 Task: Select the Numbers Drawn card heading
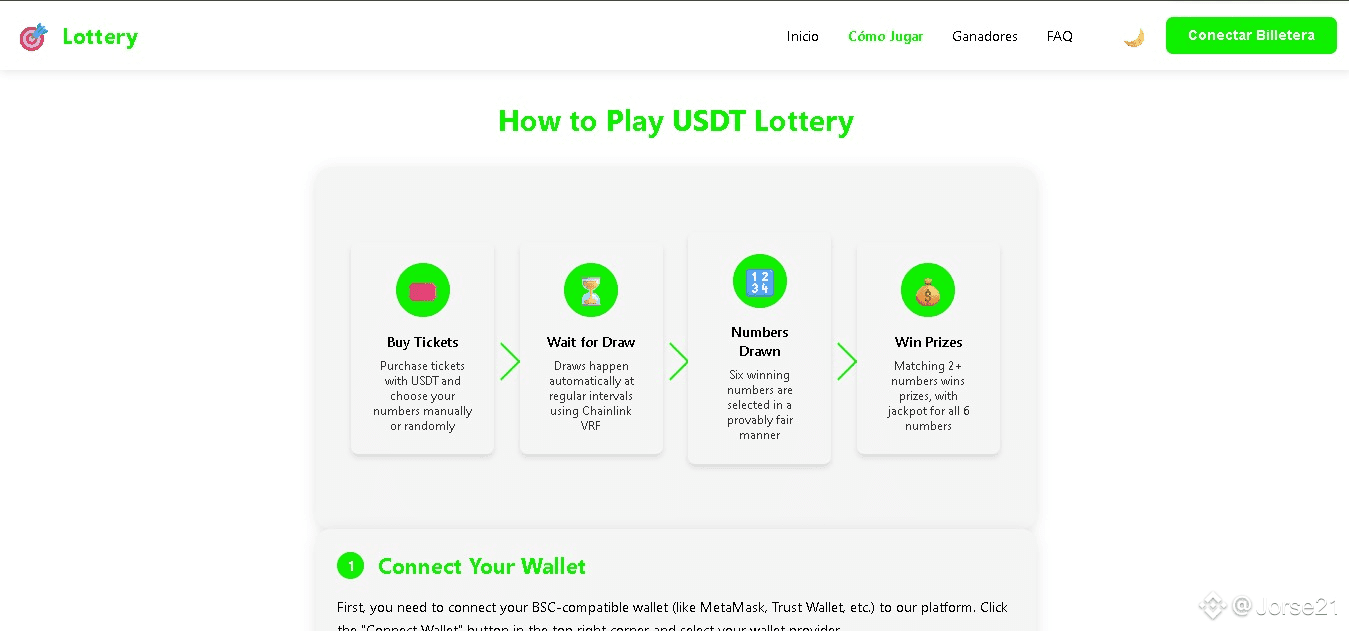tap(760, 342)
